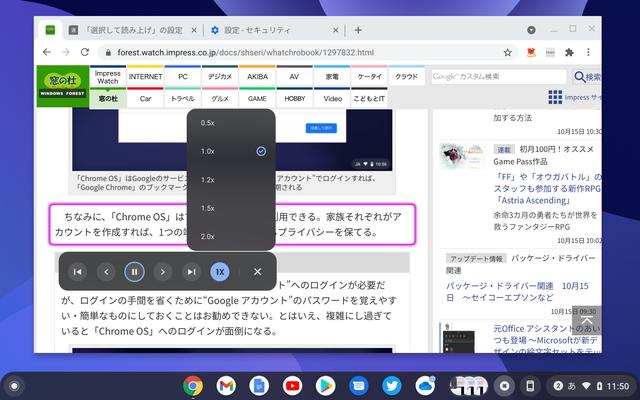Open the グルメ nav item
The image size is (640, 400).
220,98
